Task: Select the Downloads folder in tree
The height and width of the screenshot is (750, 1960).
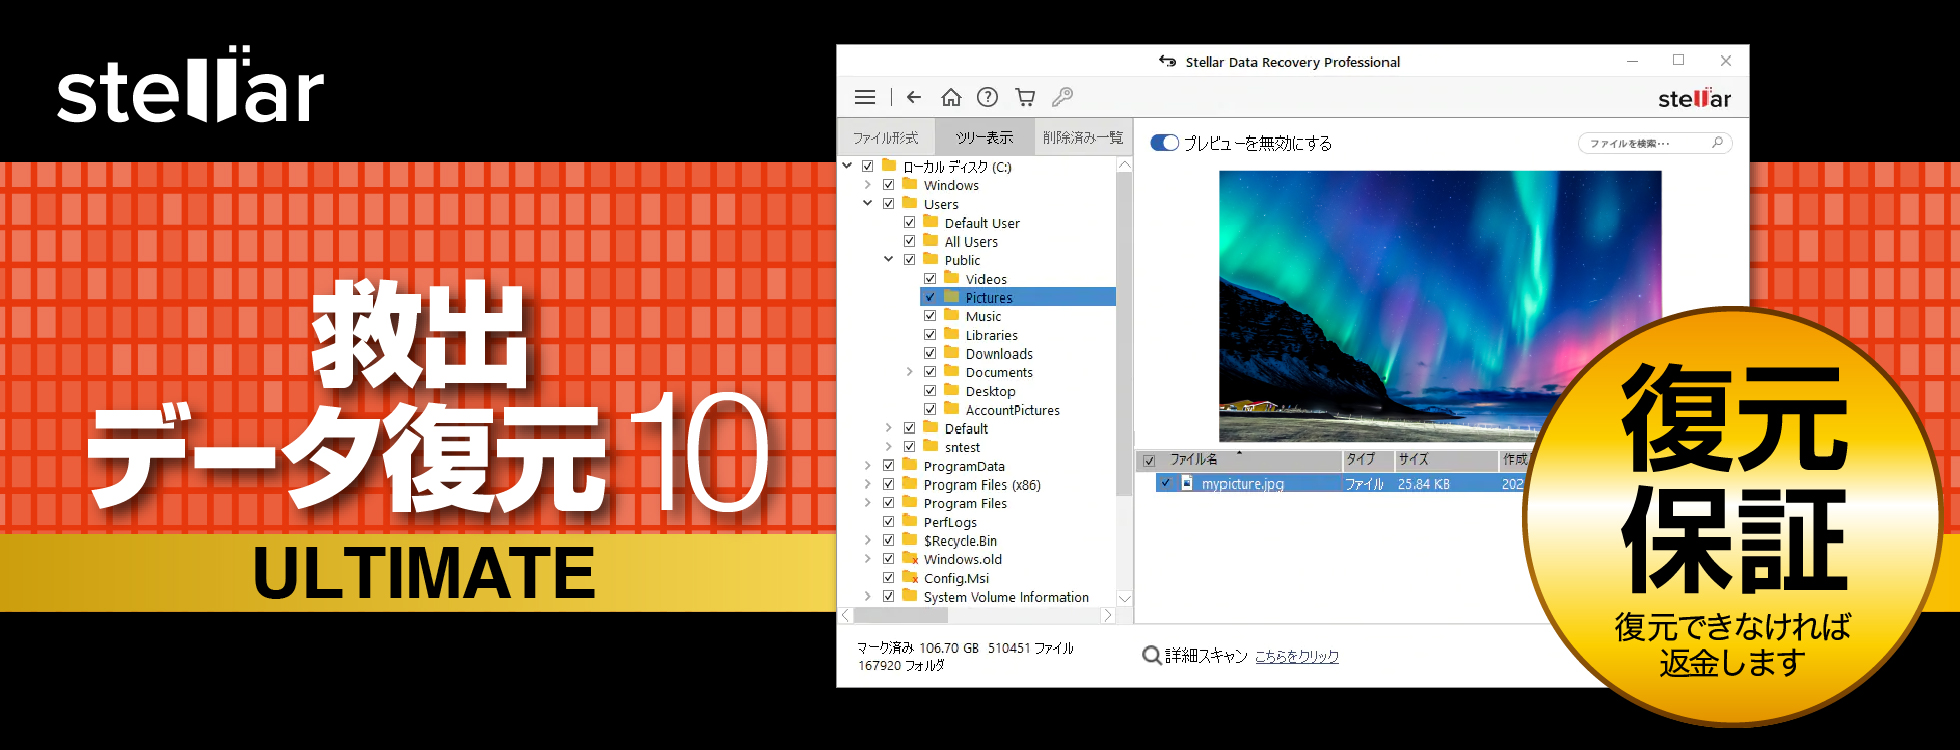Action: click(998, 354)
